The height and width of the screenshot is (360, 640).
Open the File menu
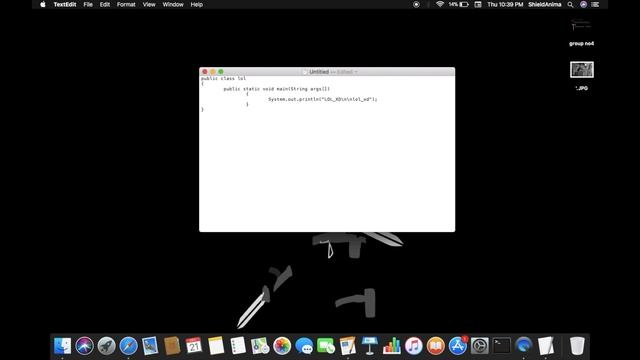point(88,4)
